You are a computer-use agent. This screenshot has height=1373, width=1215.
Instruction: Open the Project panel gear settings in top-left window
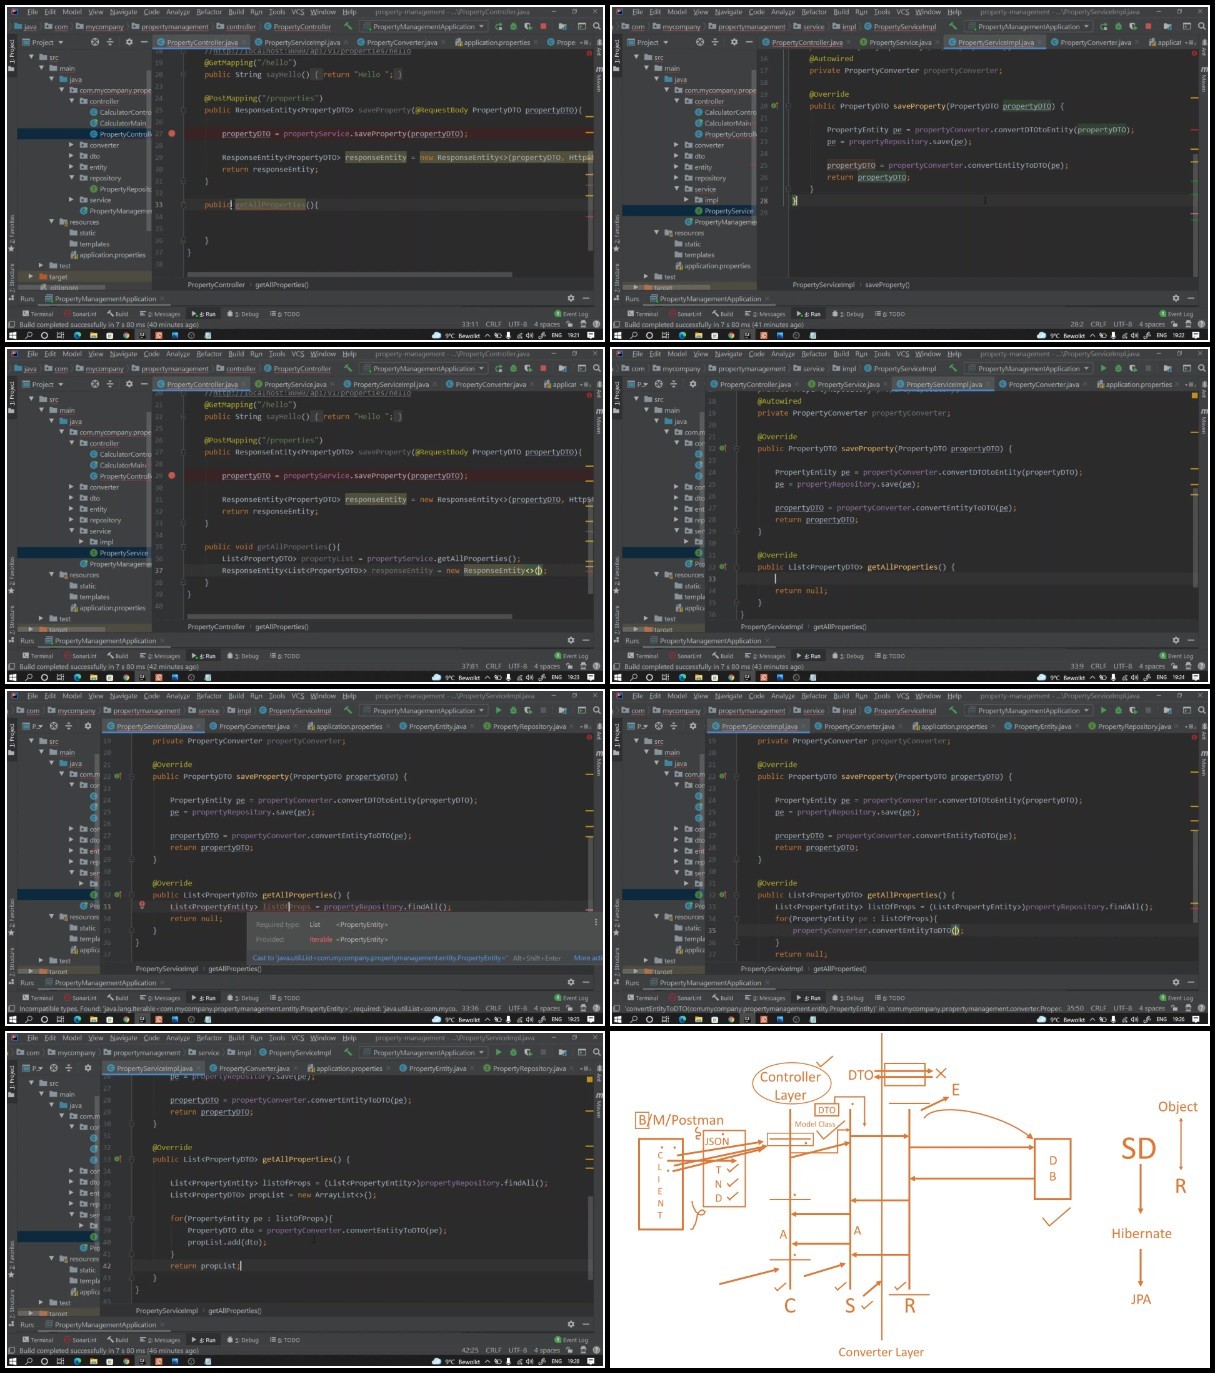click(x=129, y=42)
